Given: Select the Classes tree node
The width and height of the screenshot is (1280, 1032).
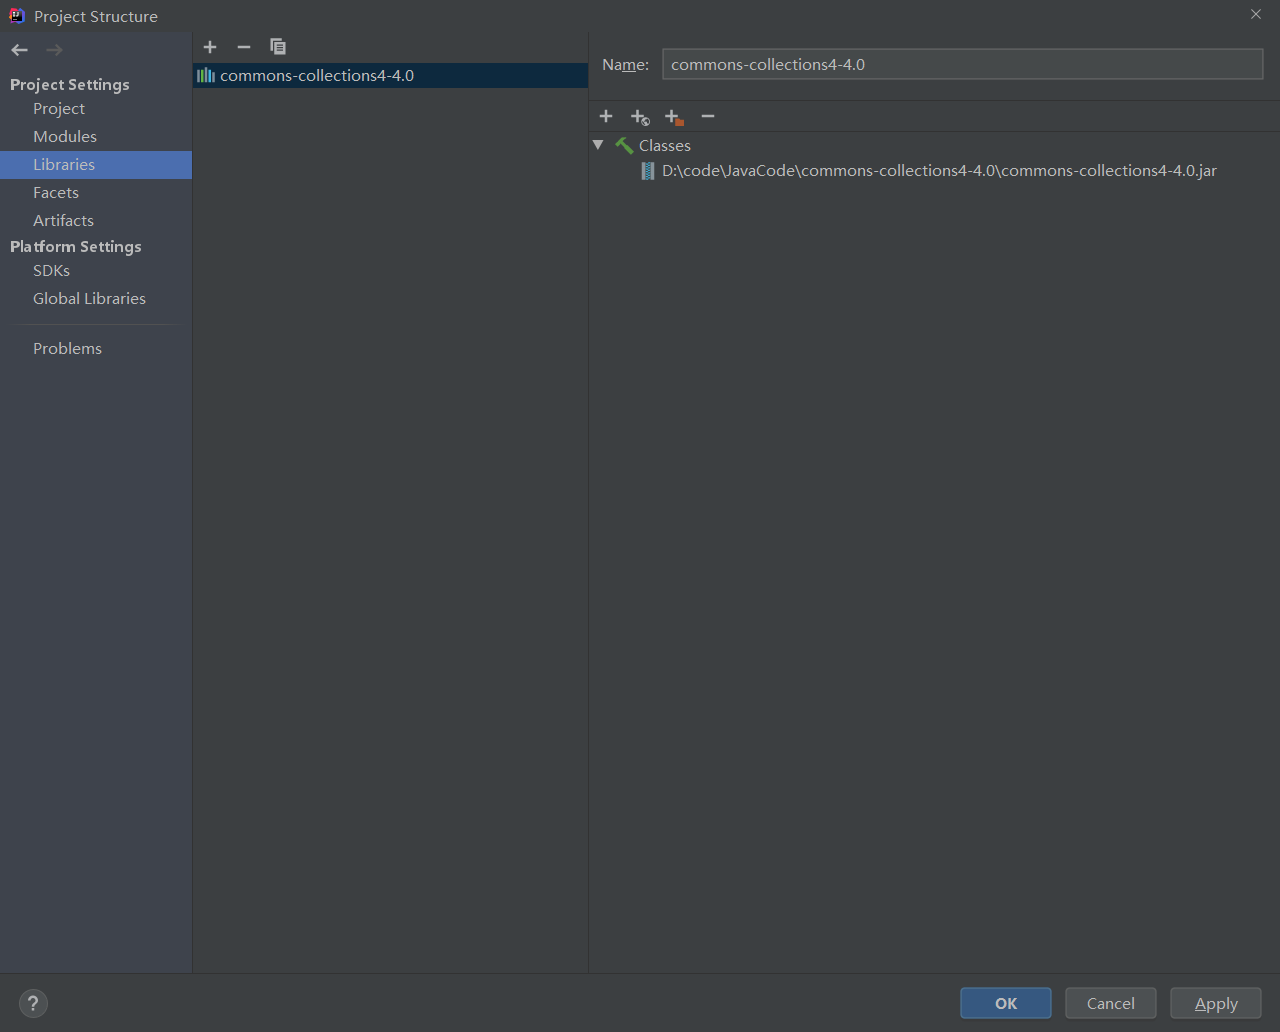Looking at the screenshot, I should (665, 146).
